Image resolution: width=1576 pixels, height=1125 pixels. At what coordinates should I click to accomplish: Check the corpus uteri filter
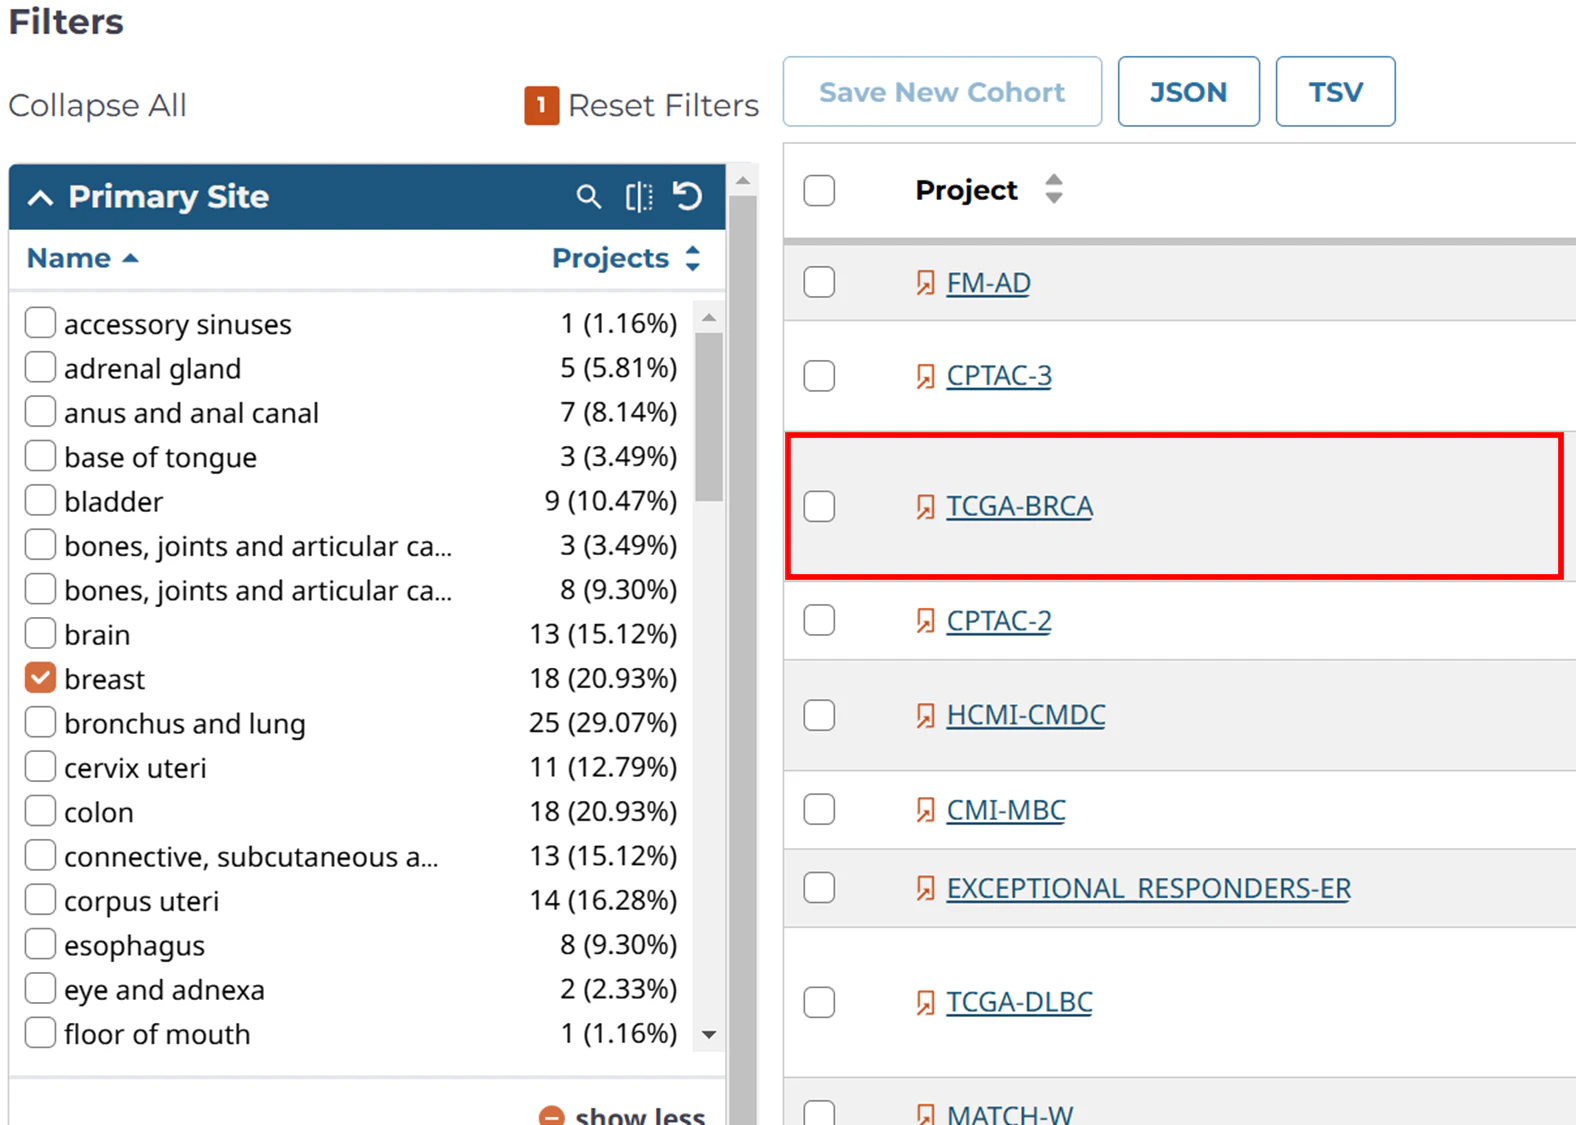pos(40,900)
